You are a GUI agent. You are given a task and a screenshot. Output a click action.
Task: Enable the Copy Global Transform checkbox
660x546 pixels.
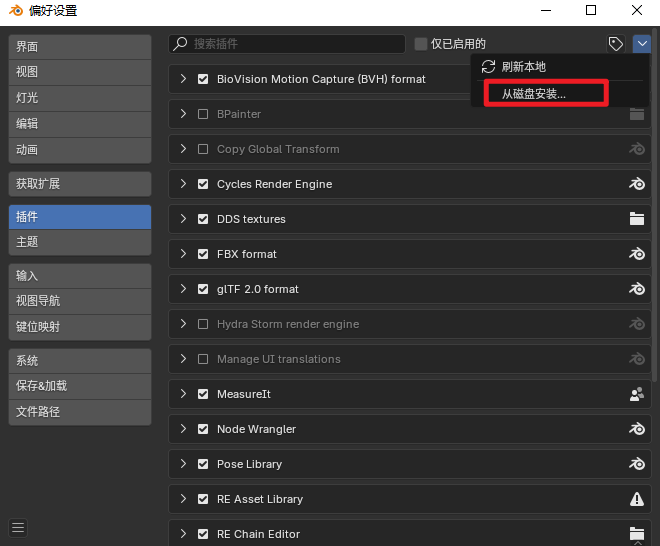tap(203, 149)
